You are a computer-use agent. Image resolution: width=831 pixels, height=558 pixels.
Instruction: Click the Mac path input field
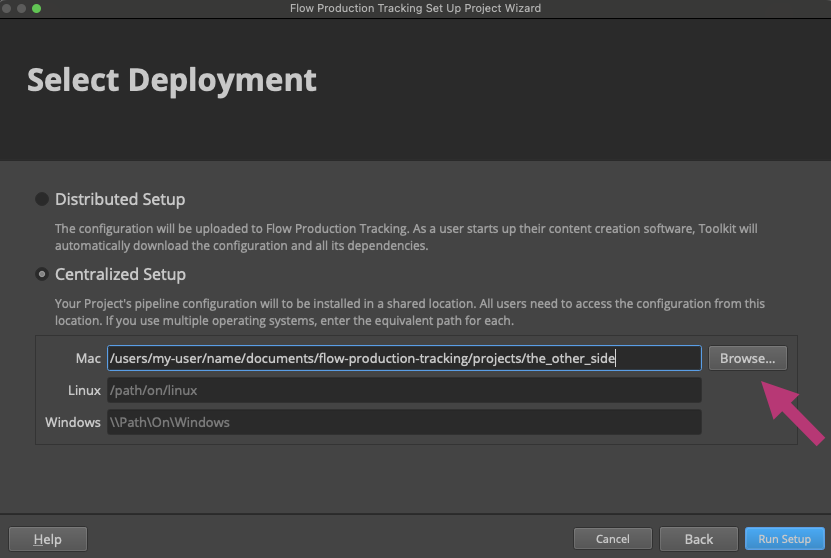404,358
